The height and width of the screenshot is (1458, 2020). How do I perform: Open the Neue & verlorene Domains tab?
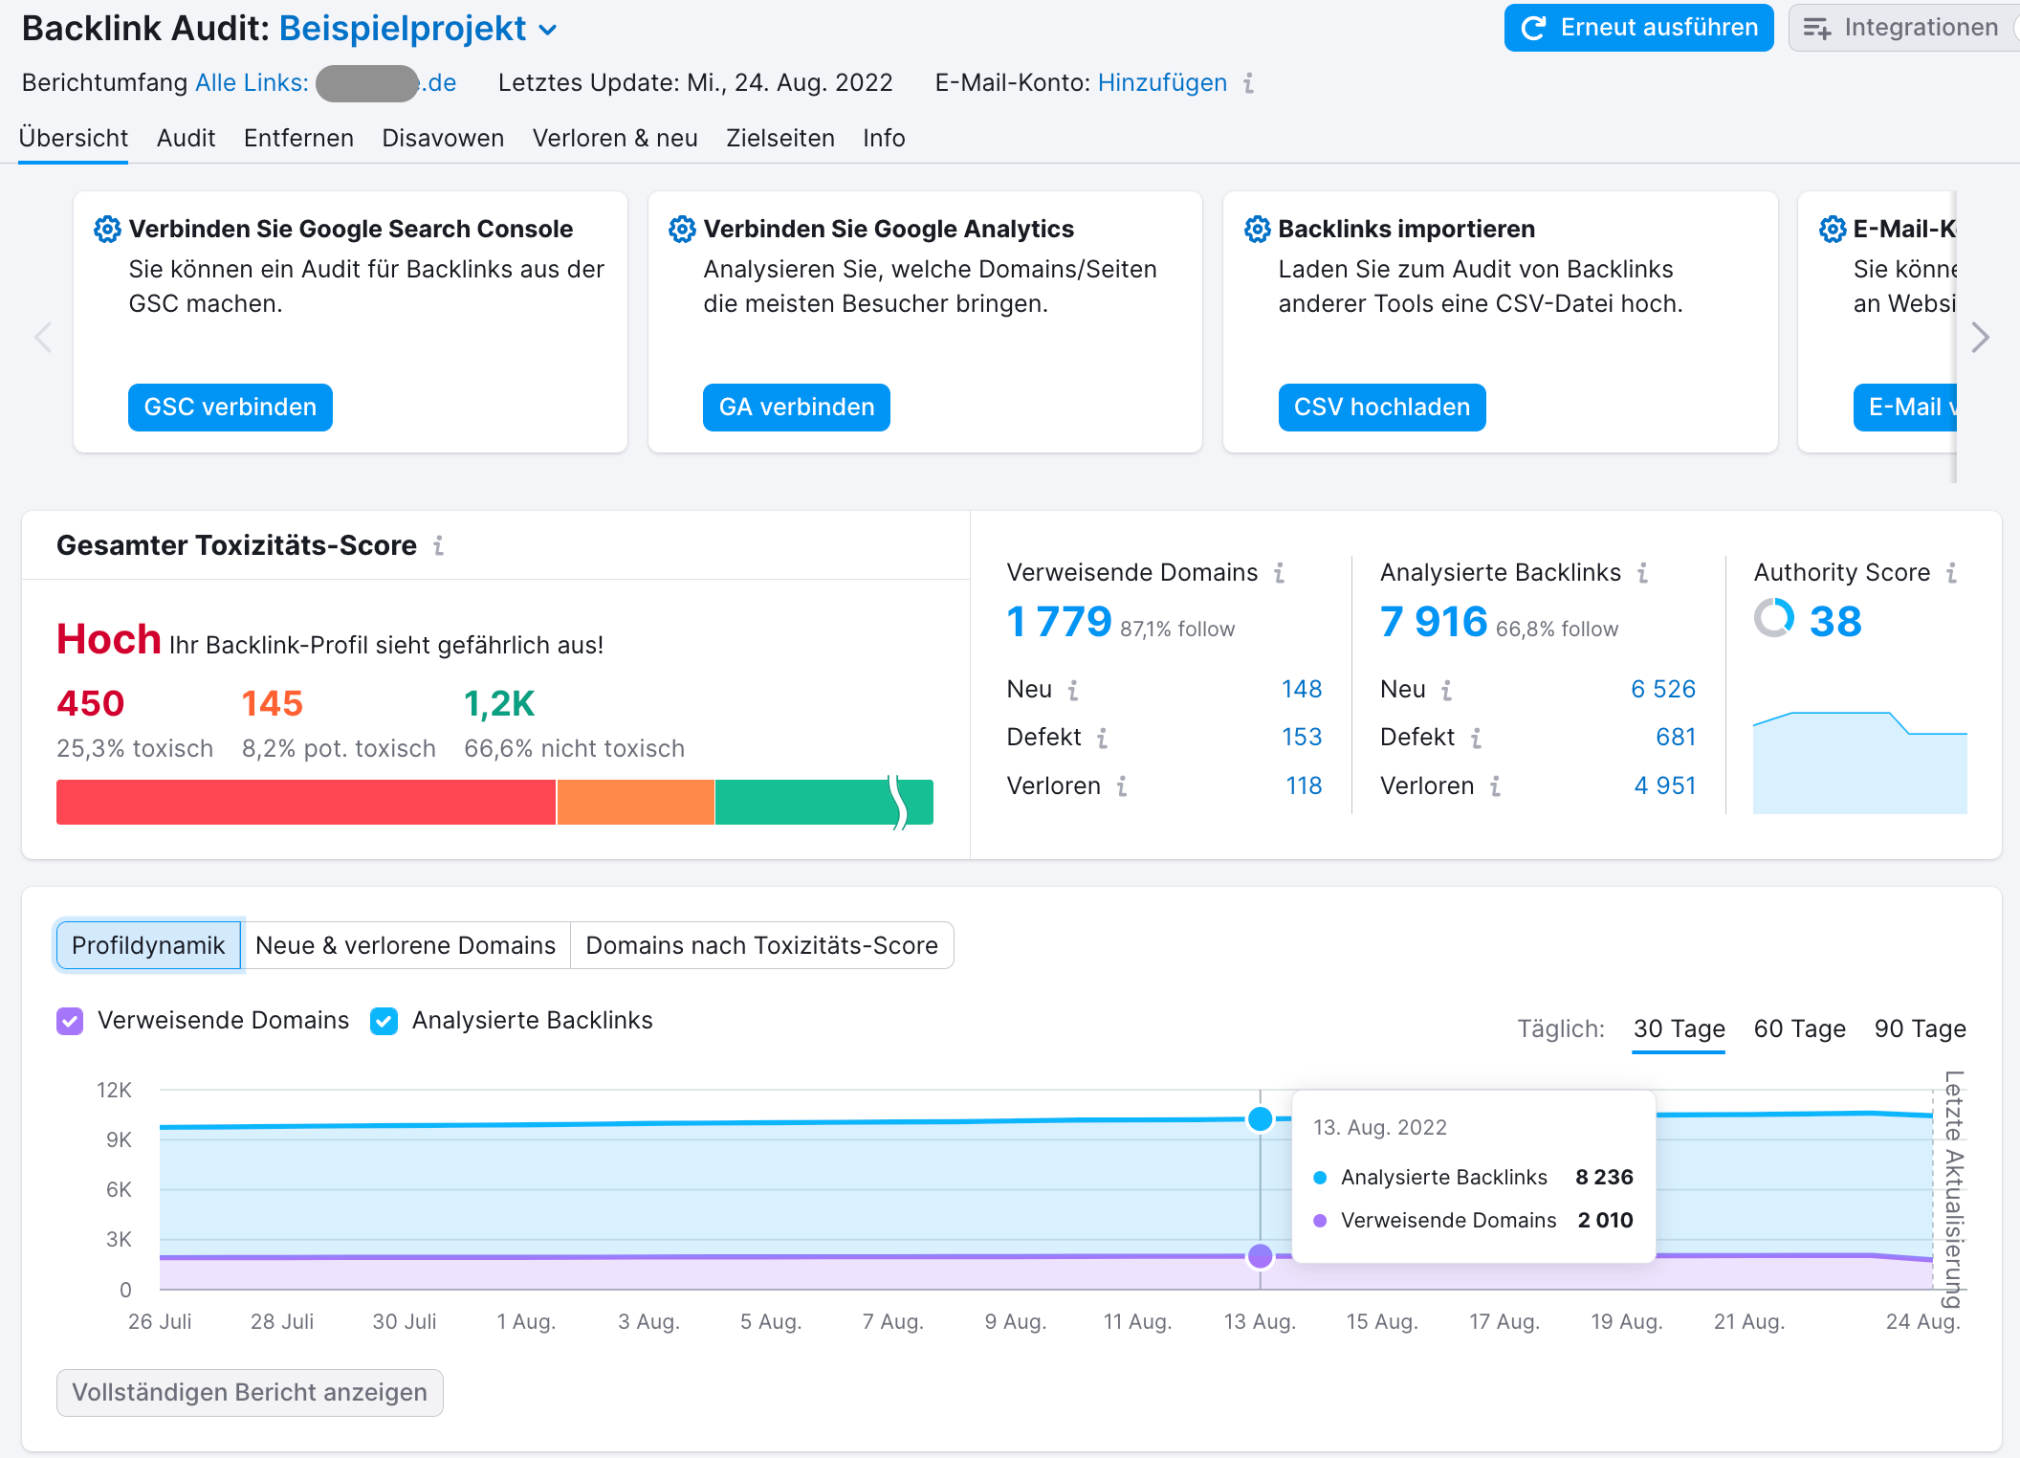click(x=406, y=945)
